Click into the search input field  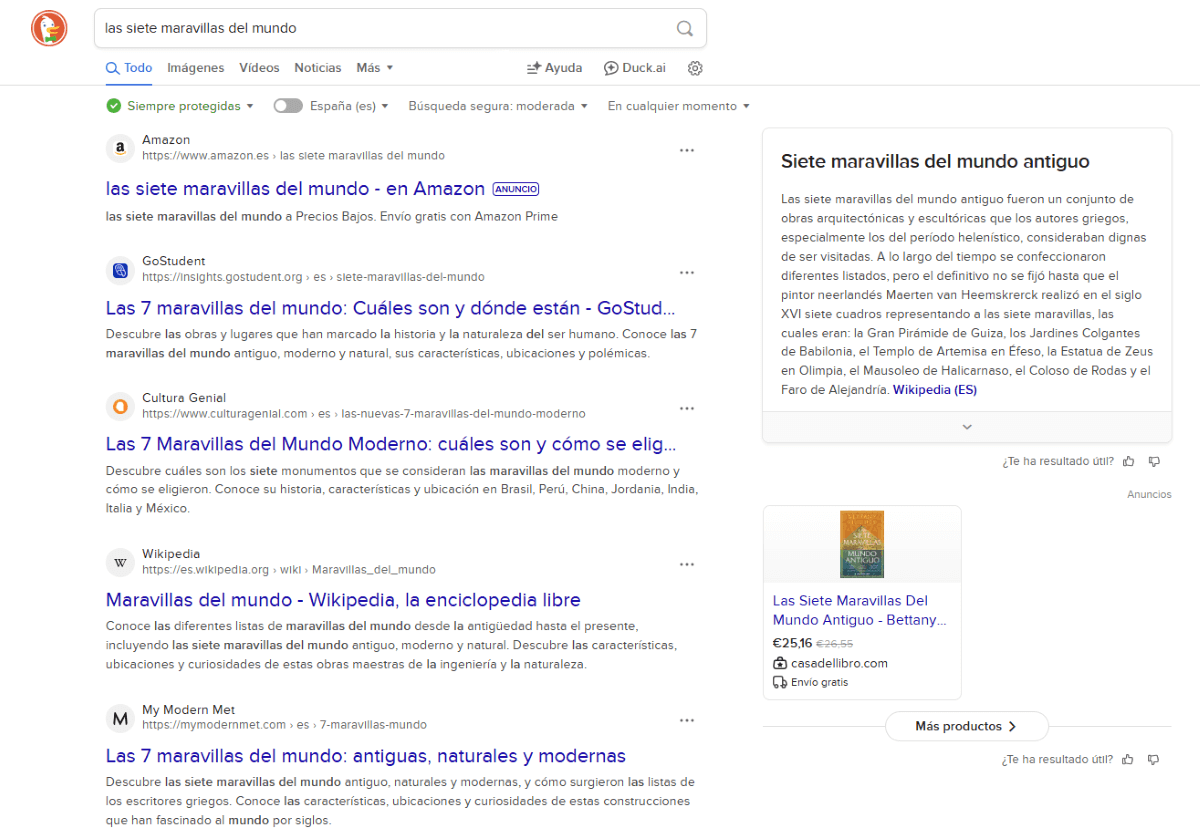pos(385,28)
